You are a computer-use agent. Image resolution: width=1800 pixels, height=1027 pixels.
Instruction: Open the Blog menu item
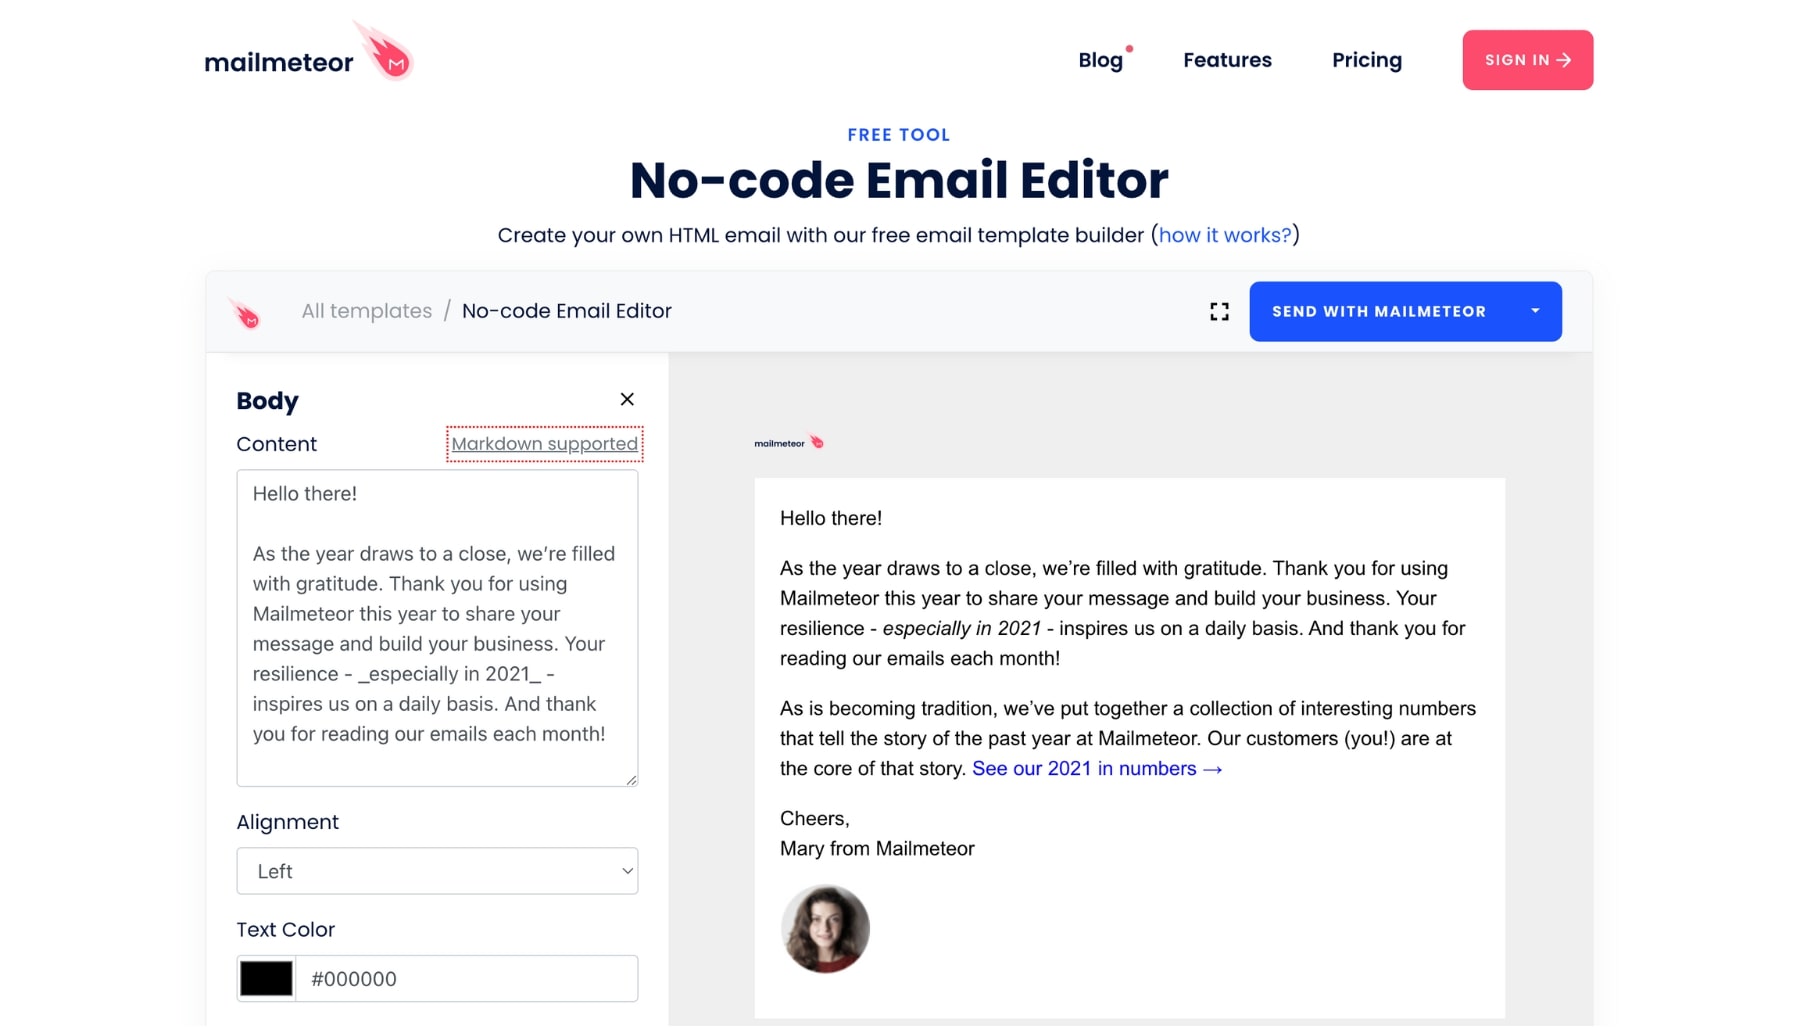1100,60
